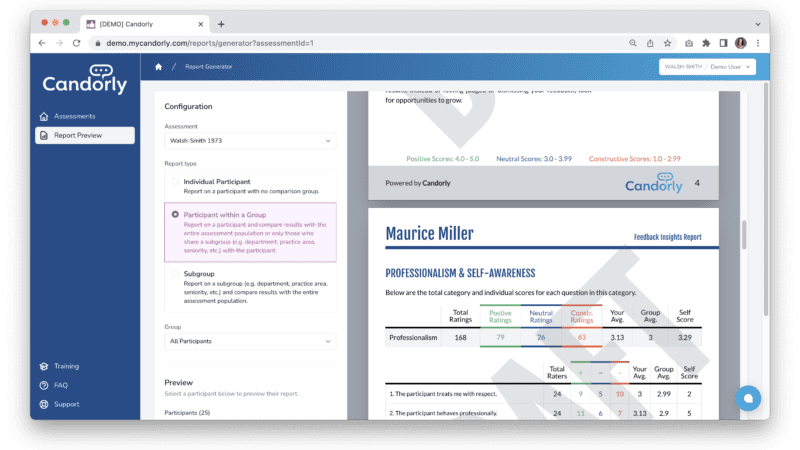The width and height of the screenshot is (800, 450).
Task: Click the Maurice Miller report heading
Action: pos(429,234)
